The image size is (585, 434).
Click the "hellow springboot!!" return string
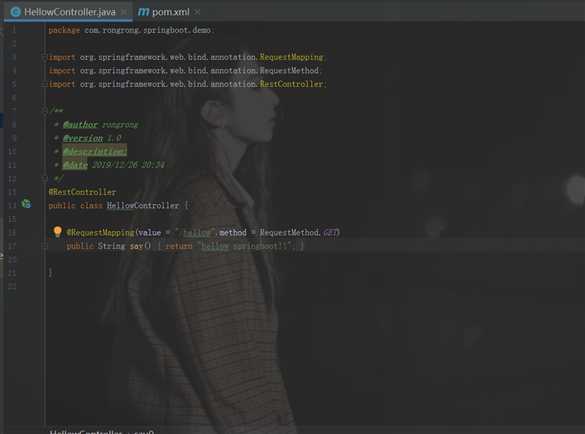click(245, 246)
